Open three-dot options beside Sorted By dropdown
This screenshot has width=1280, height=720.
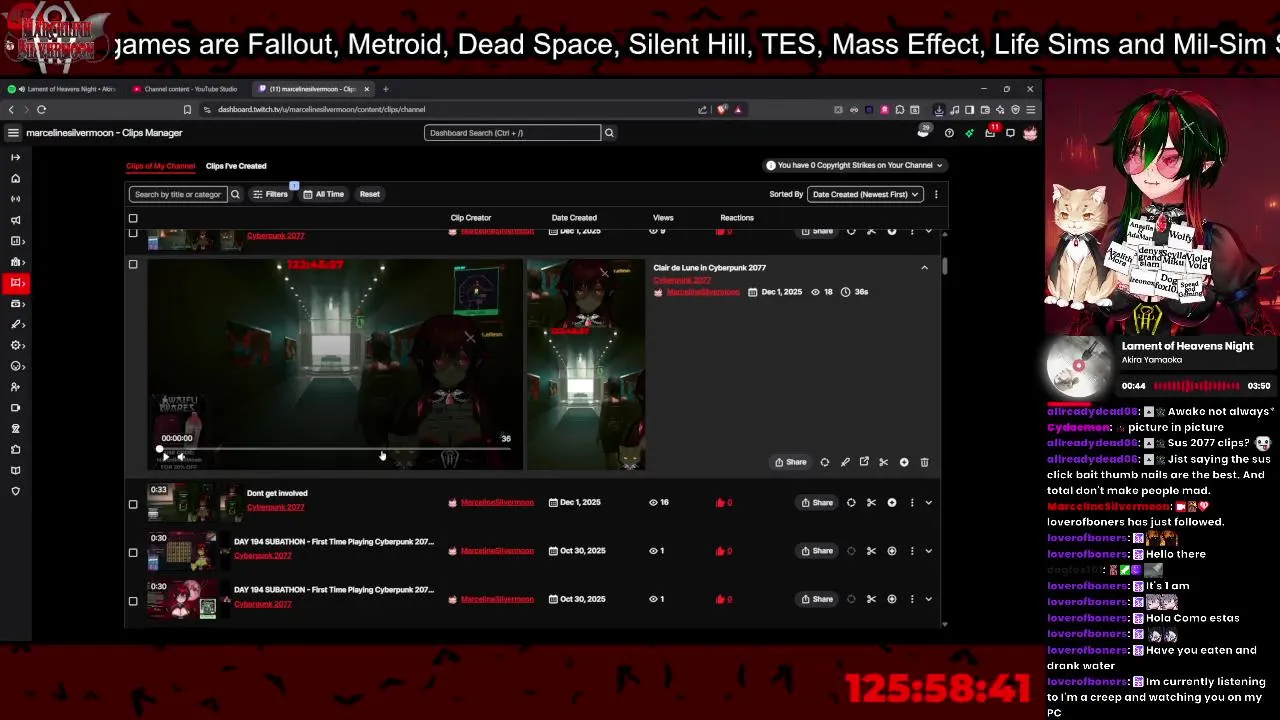pyautogui.click(x=936, y=194)
